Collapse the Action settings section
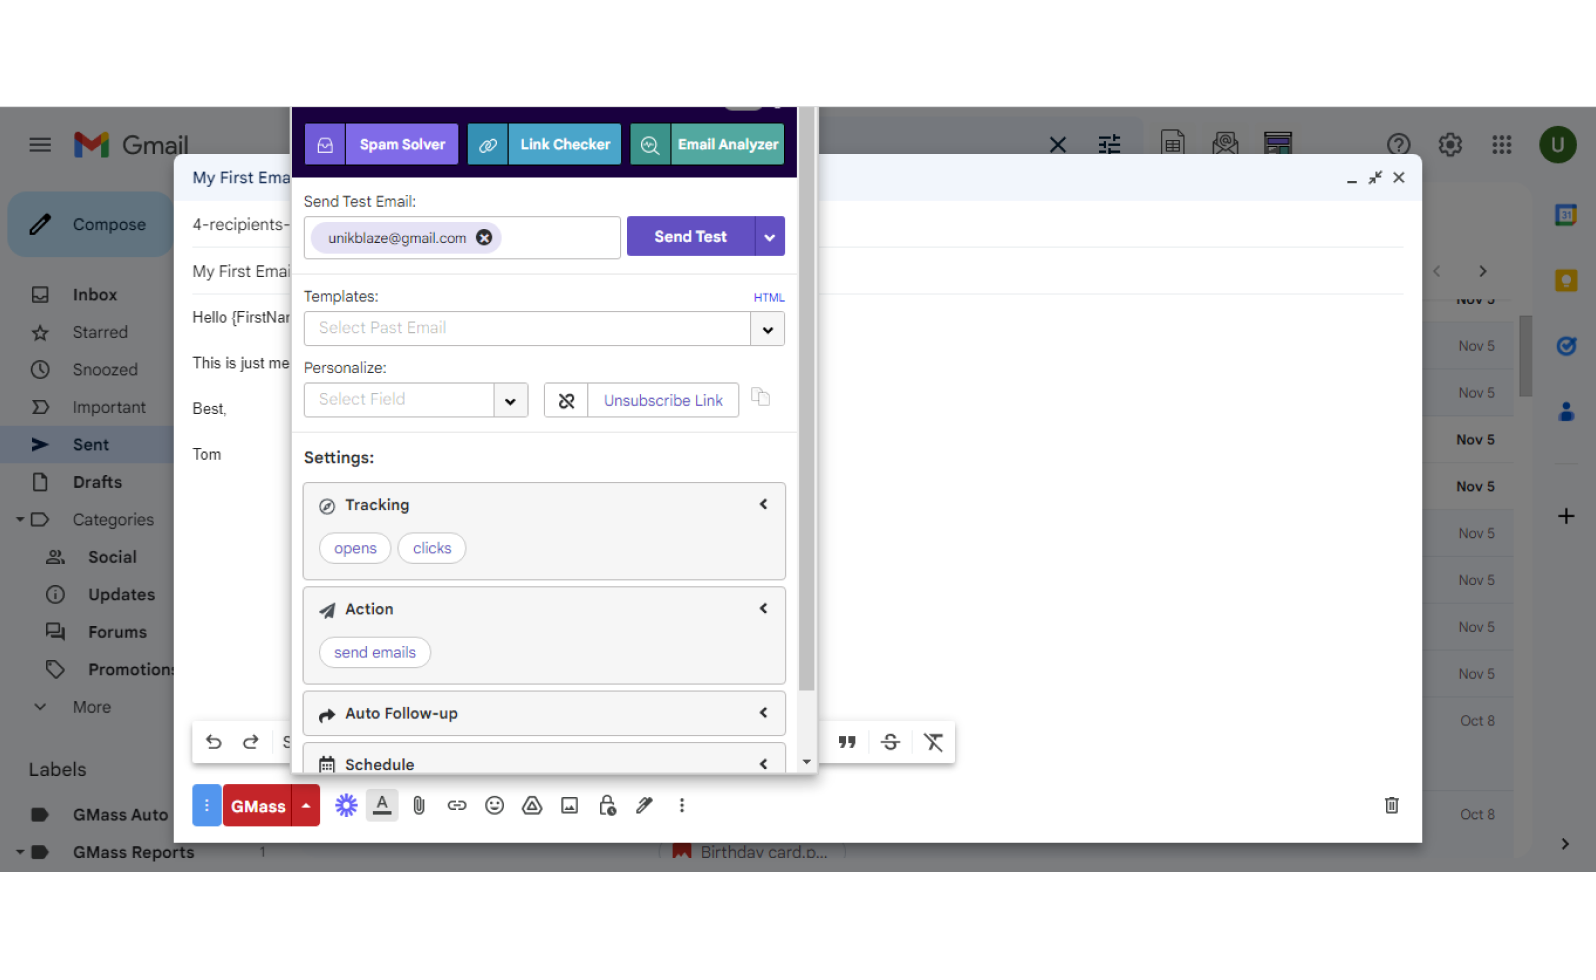This screenshot has height=980, width=1596. tap(763, 609)
